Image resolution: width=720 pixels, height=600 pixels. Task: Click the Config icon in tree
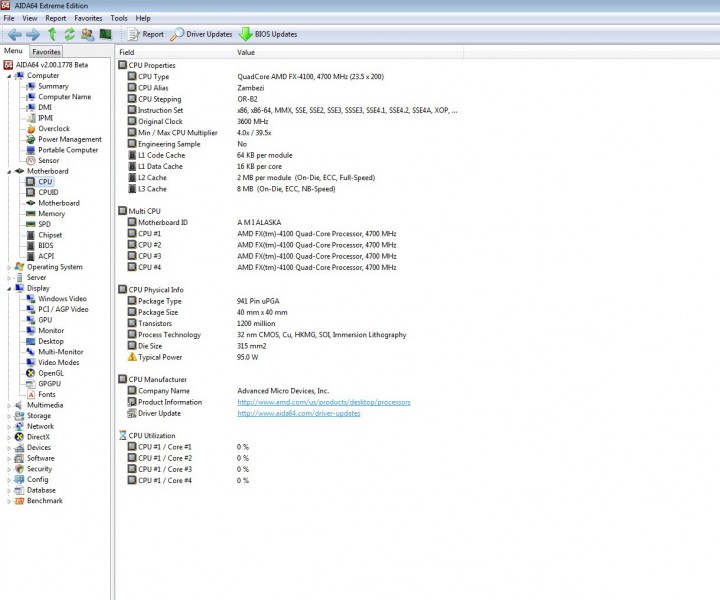(19, 480)
